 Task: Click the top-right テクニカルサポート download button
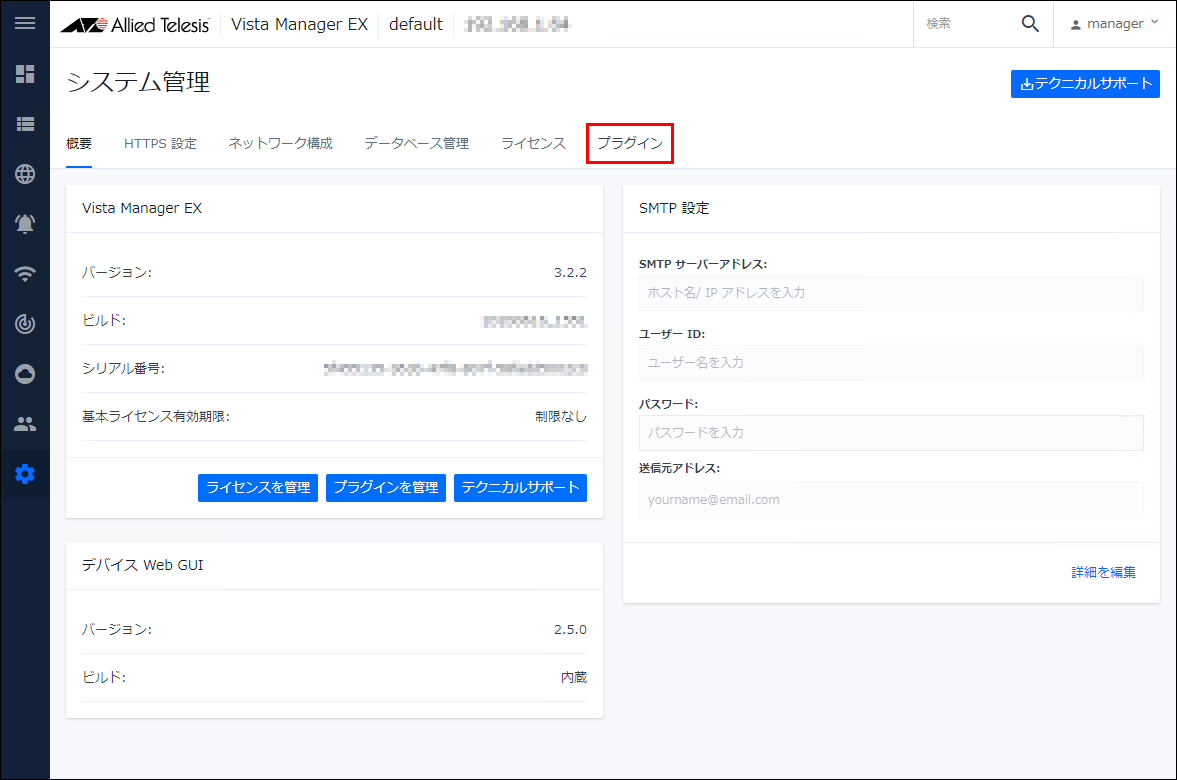coord(1085,84)
